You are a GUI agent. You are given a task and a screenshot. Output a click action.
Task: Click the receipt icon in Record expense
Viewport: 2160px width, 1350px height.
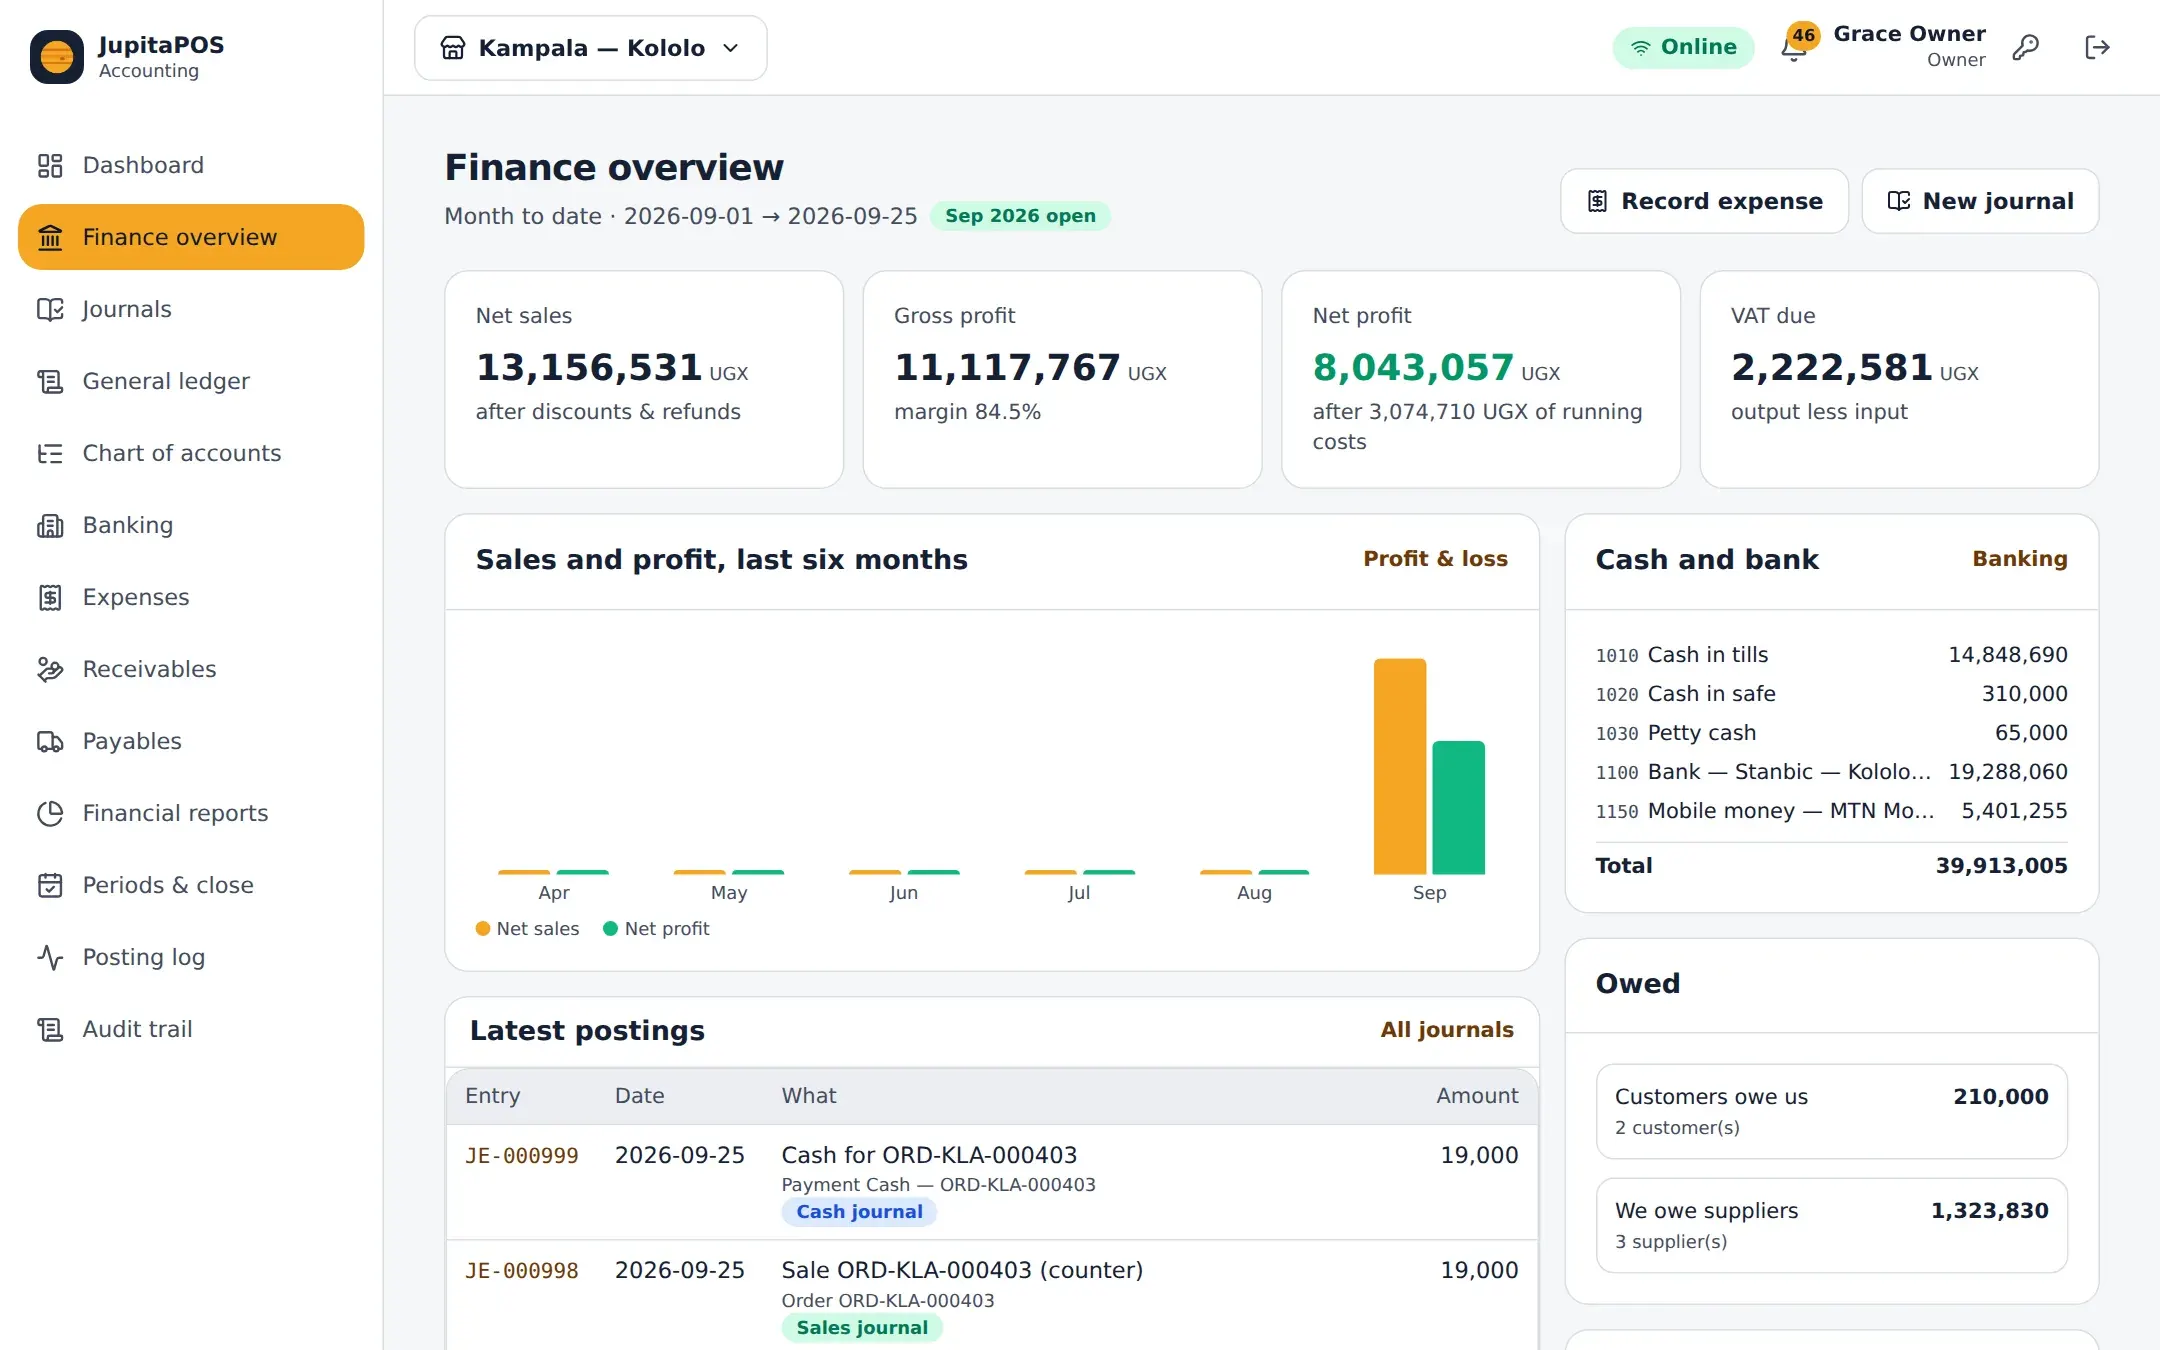[1597, 201]
